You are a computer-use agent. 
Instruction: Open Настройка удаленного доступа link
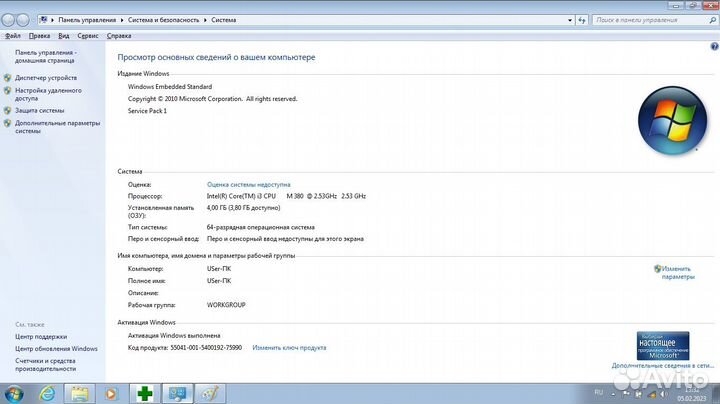tap(48, 94)
